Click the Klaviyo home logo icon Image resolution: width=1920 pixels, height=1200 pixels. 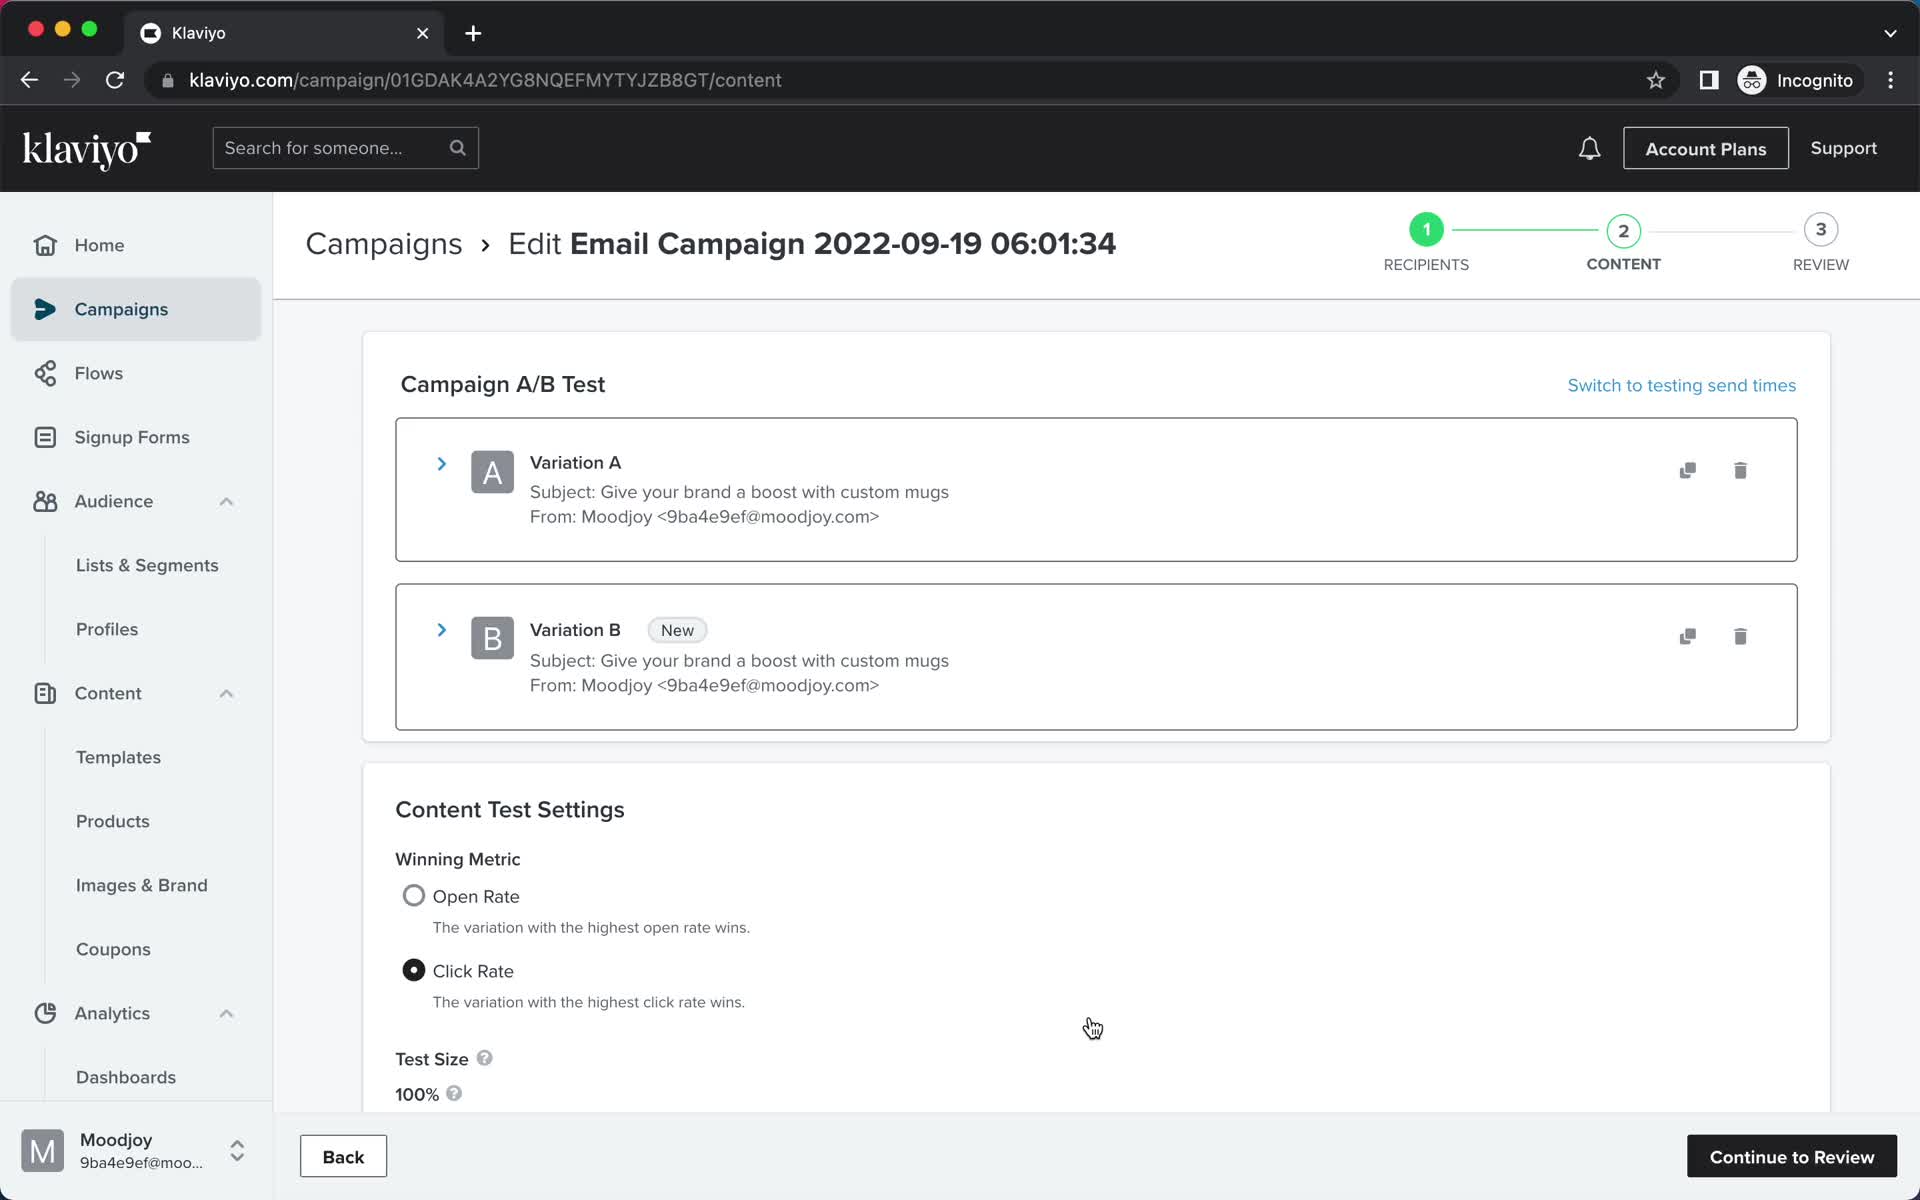(87, 149)
